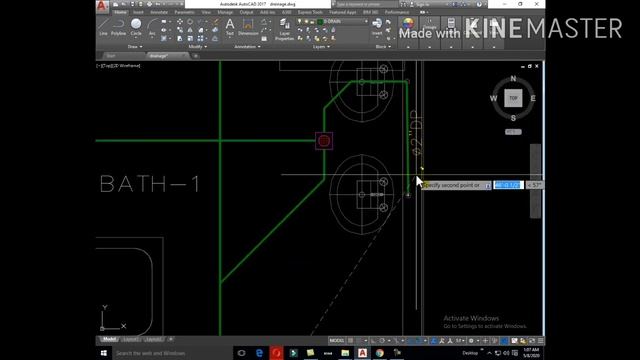Screen dimensions: 640x360
Task: Click the Insert block tool
Action: point(377,27)
